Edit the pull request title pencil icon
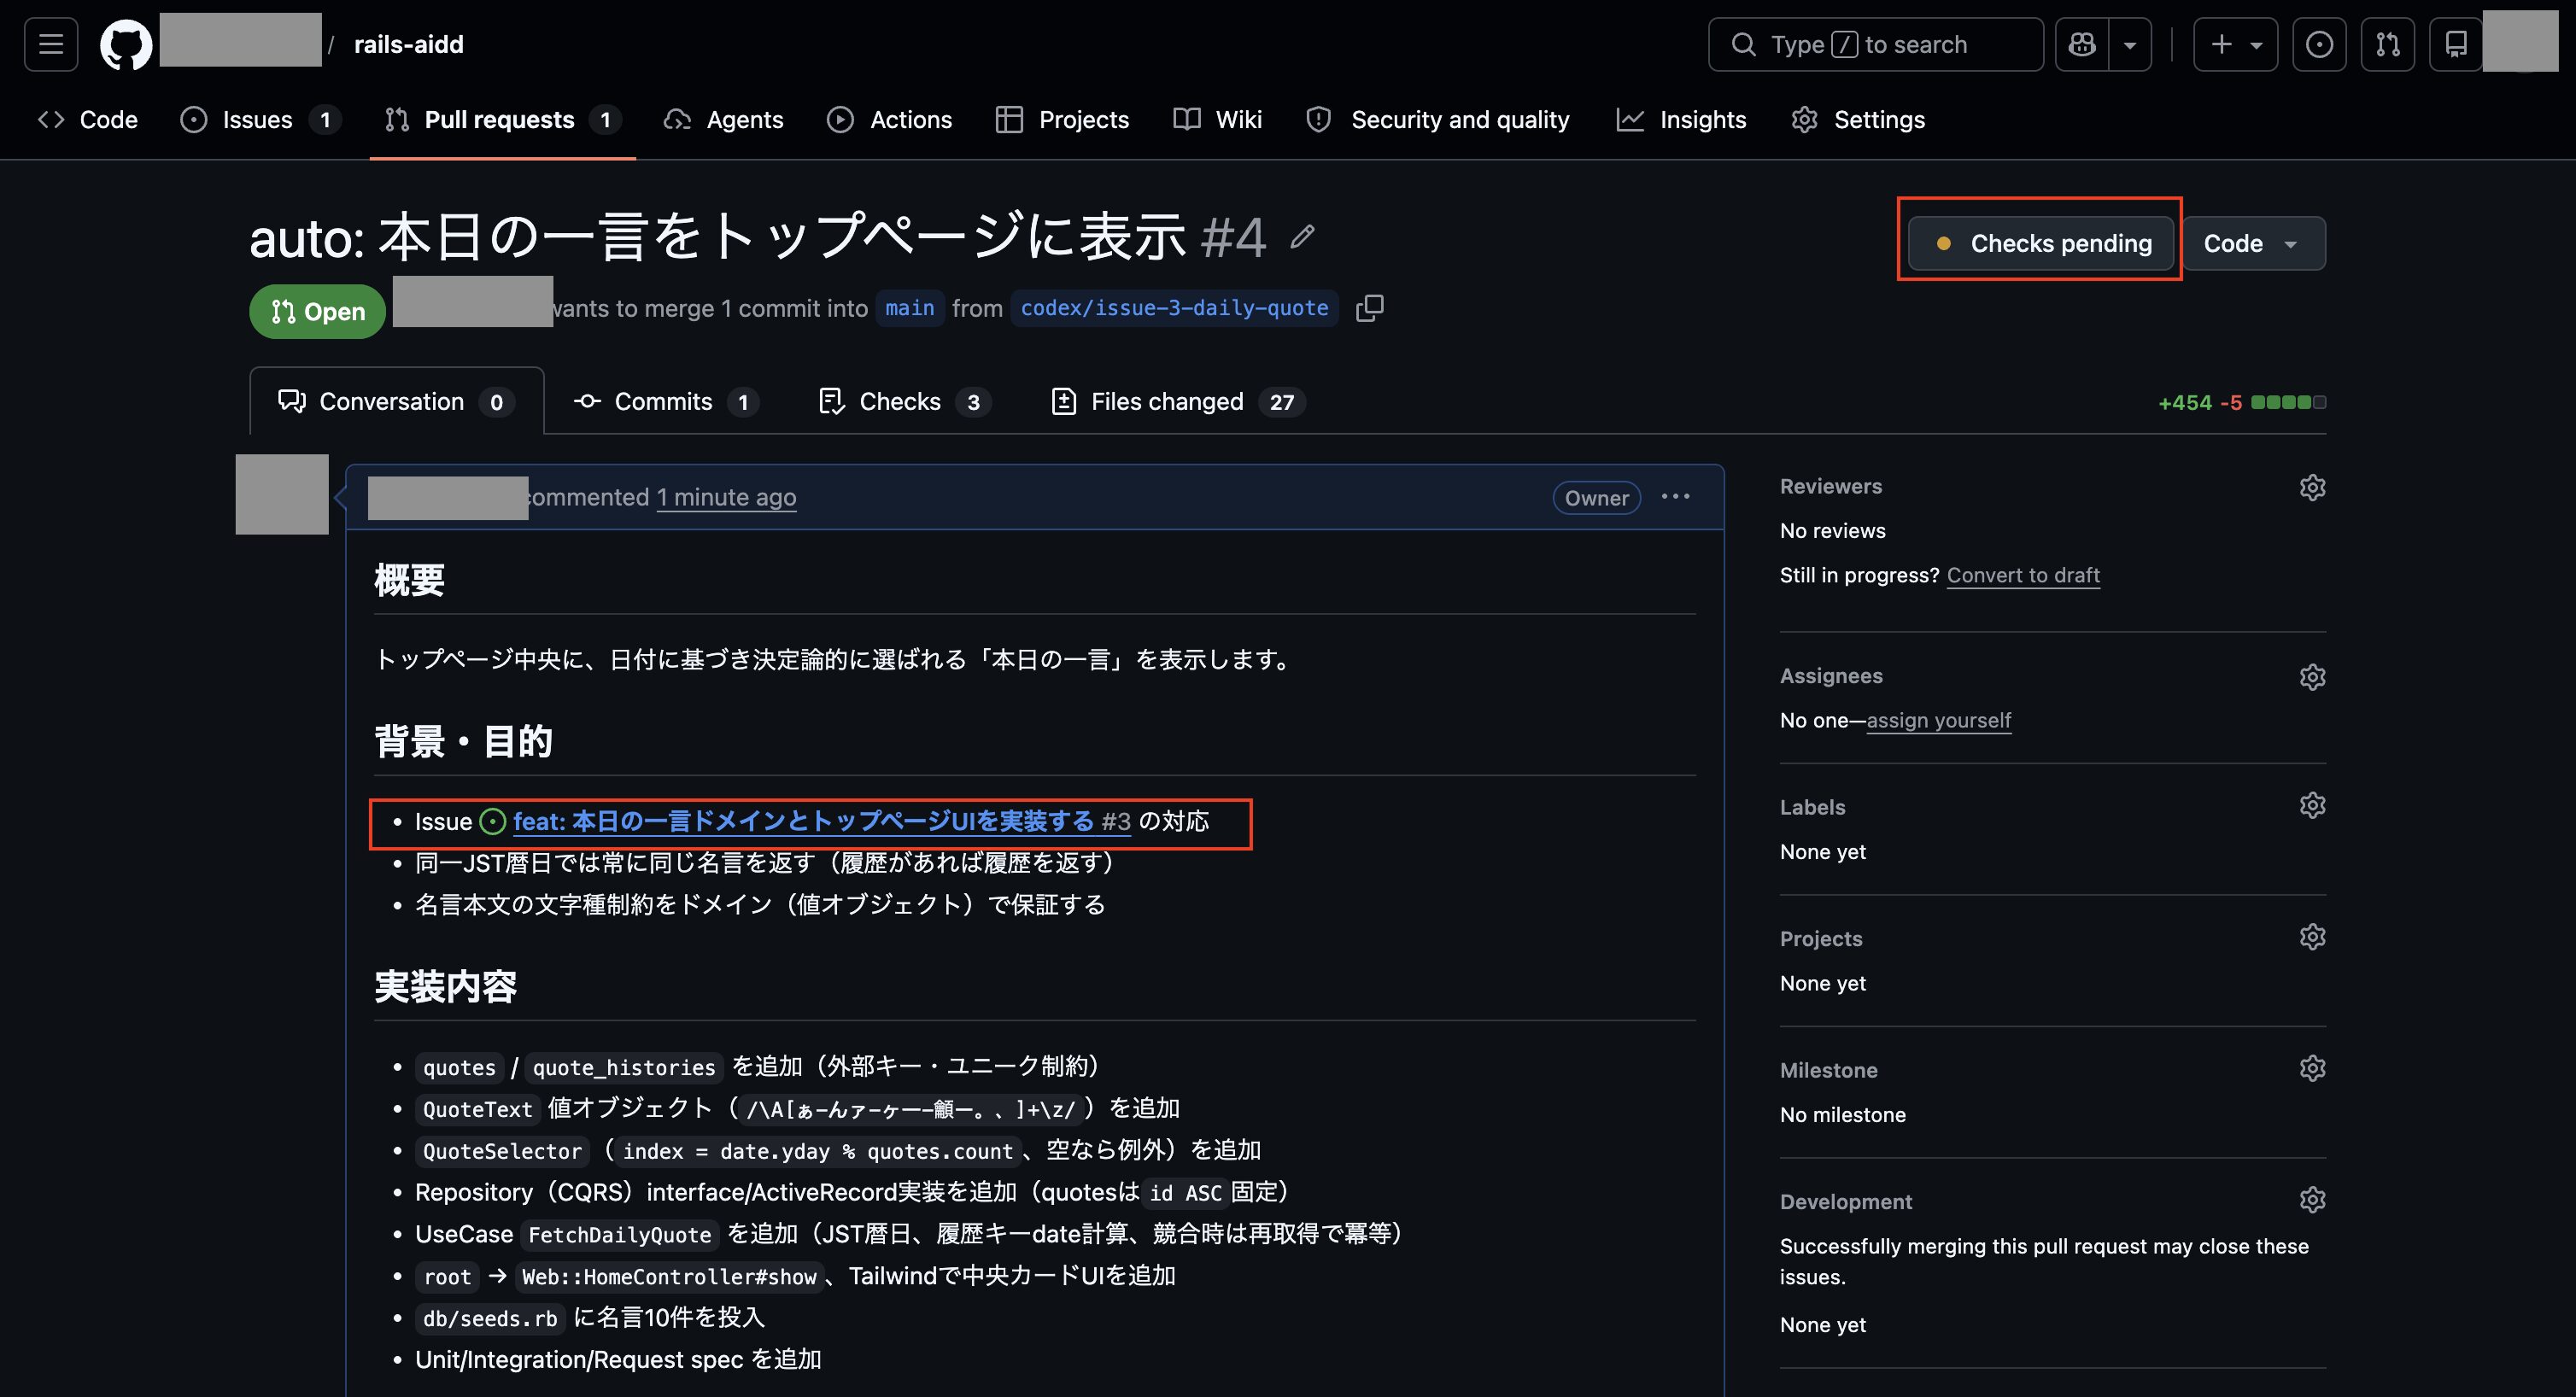 point(1302,237)
